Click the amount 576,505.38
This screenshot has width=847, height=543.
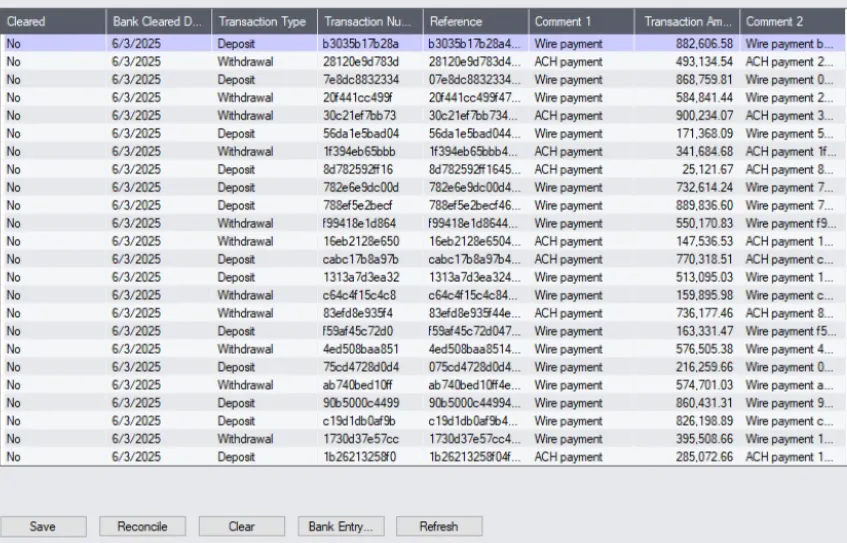click(x=704, y=349)
